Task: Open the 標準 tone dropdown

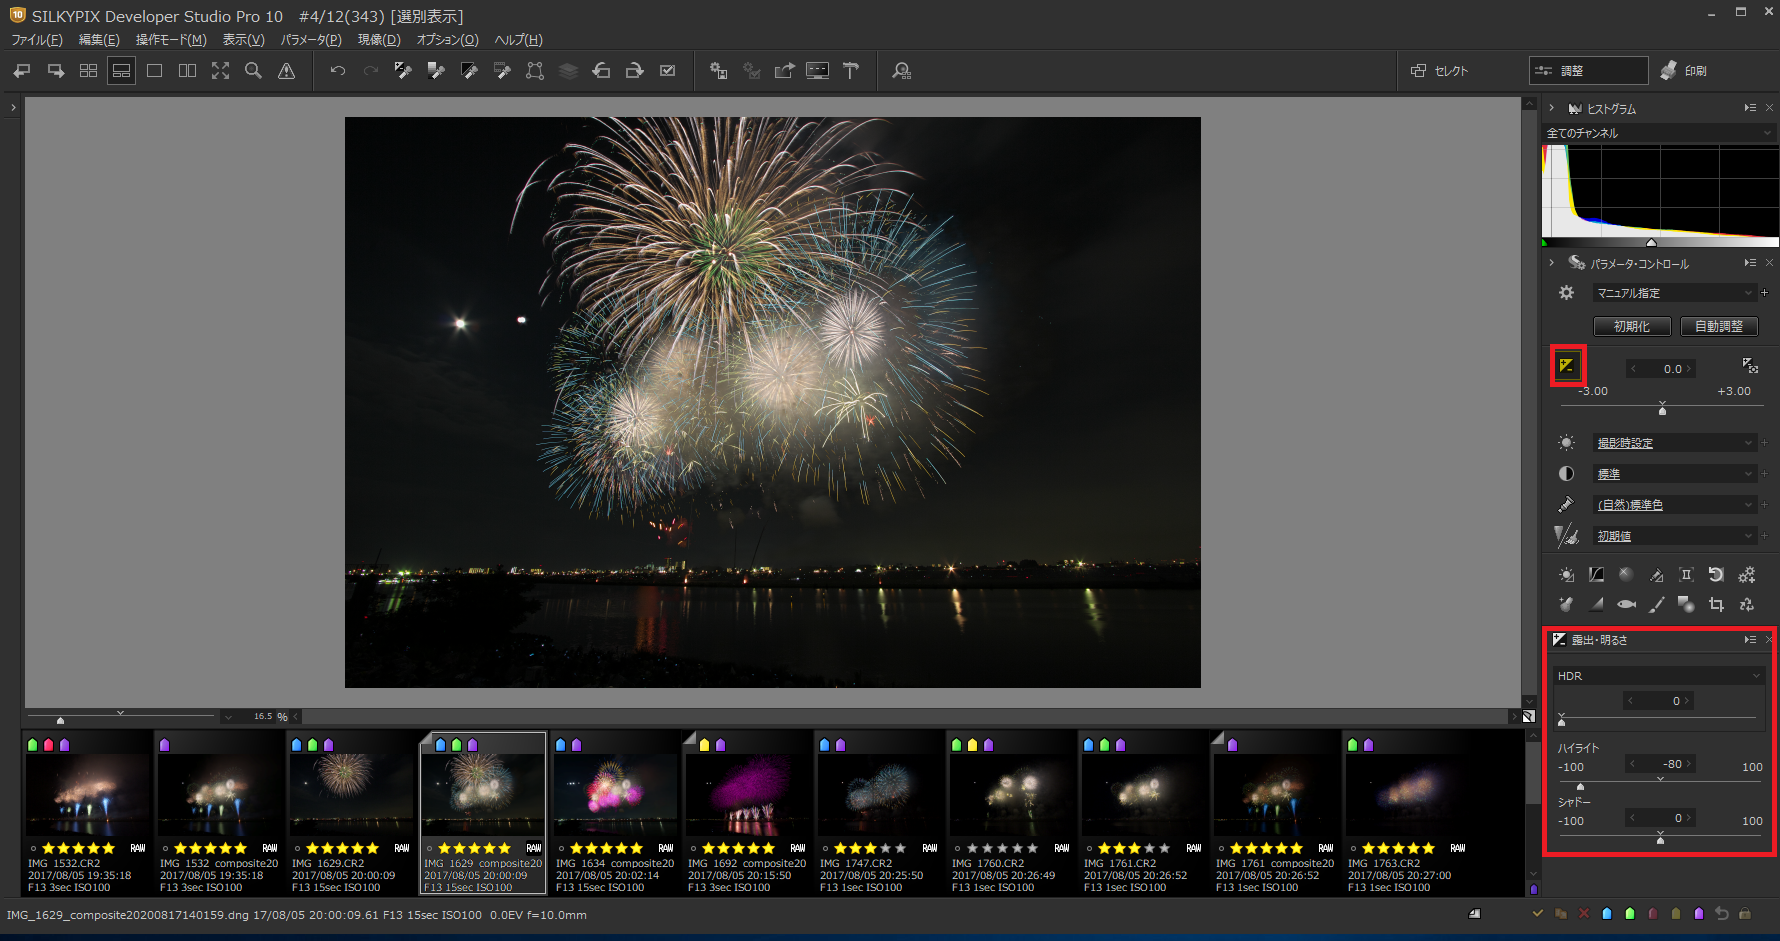Action: tap(1674, 474)
